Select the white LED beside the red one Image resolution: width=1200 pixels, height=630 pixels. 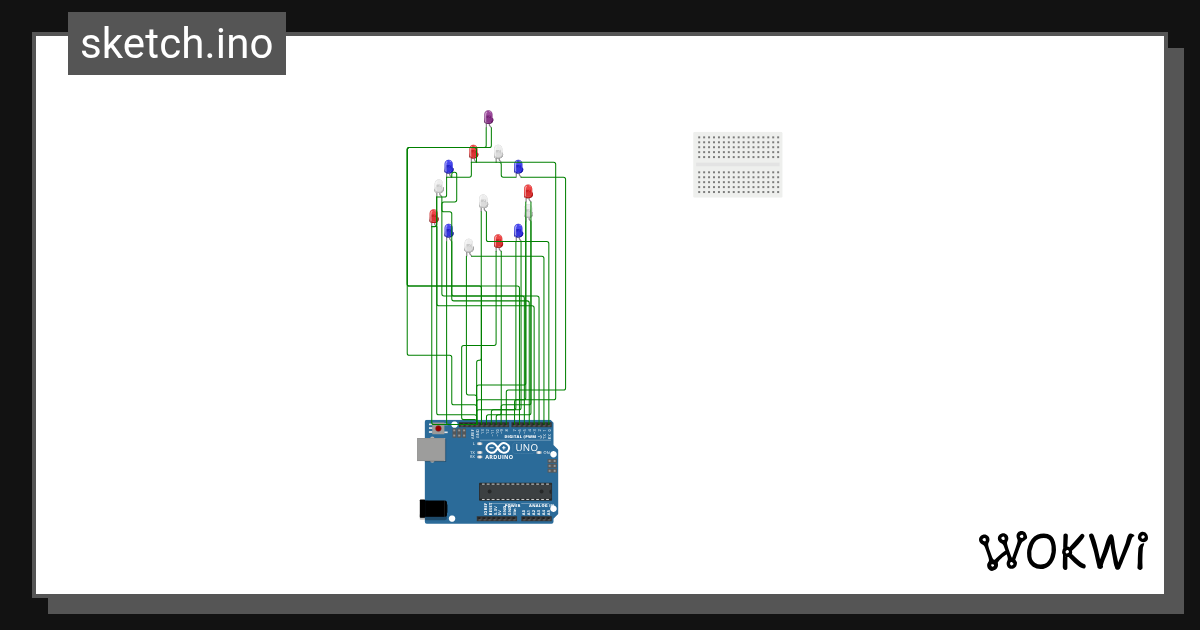click(498, 152)
